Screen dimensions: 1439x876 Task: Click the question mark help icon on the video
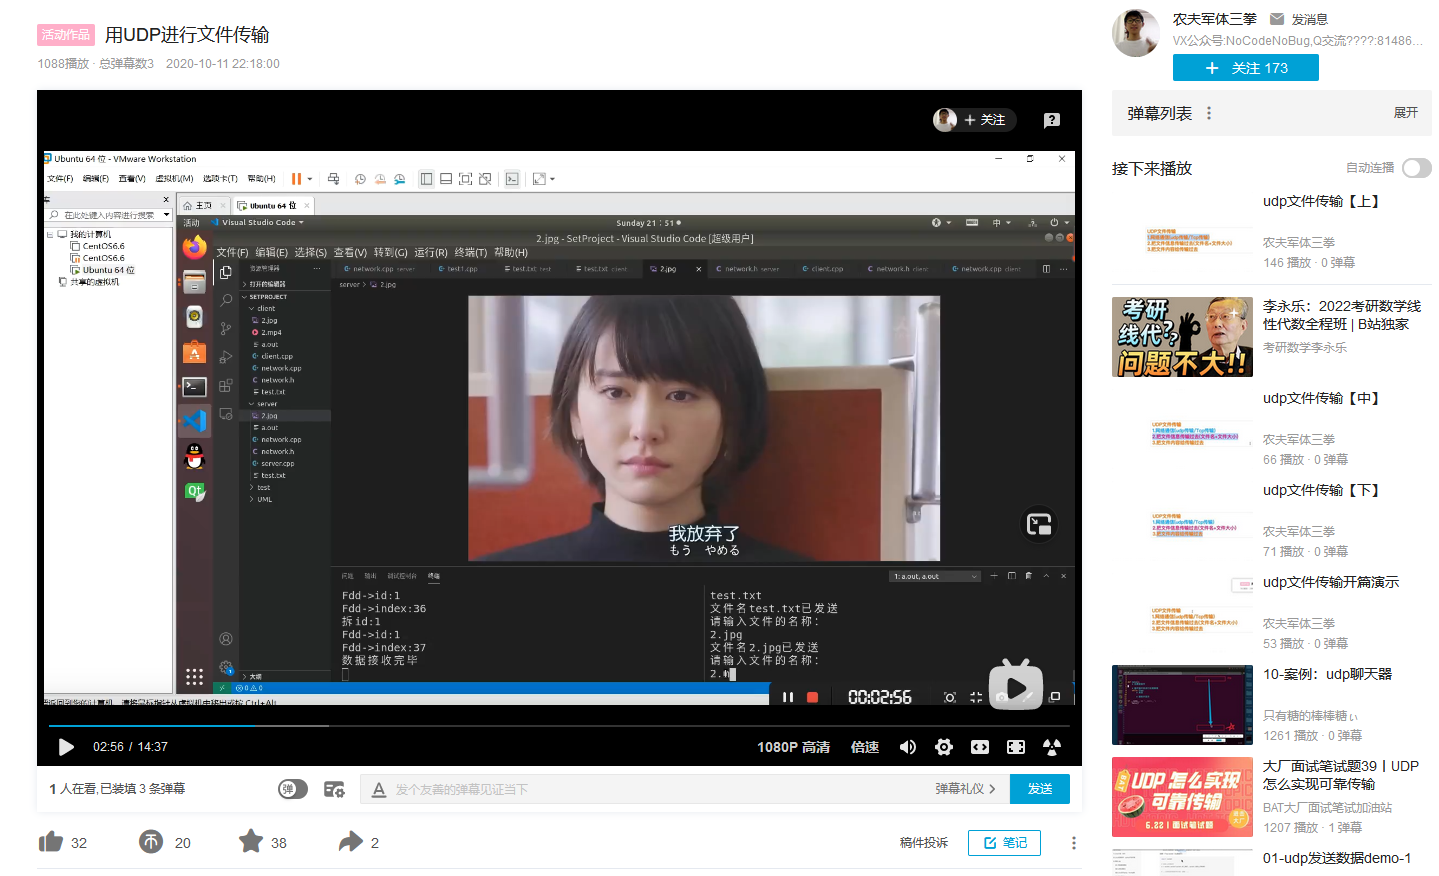pos(1052,120)
